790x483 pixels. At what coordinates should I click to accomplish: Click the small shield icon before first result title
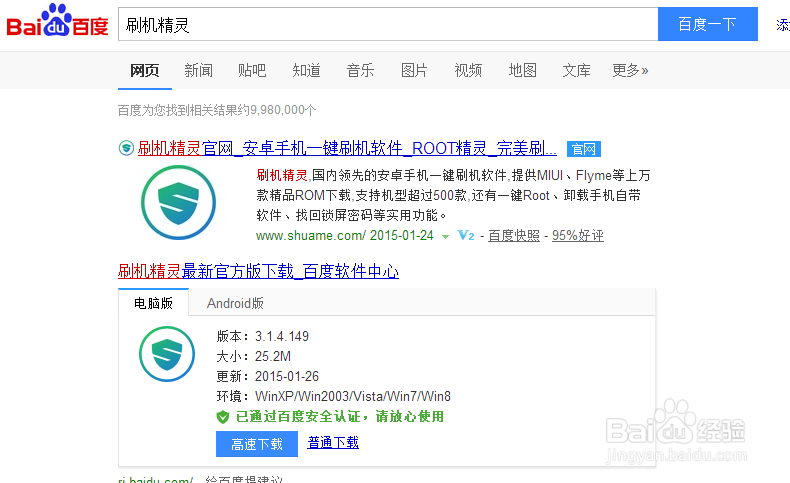point(126,148)
